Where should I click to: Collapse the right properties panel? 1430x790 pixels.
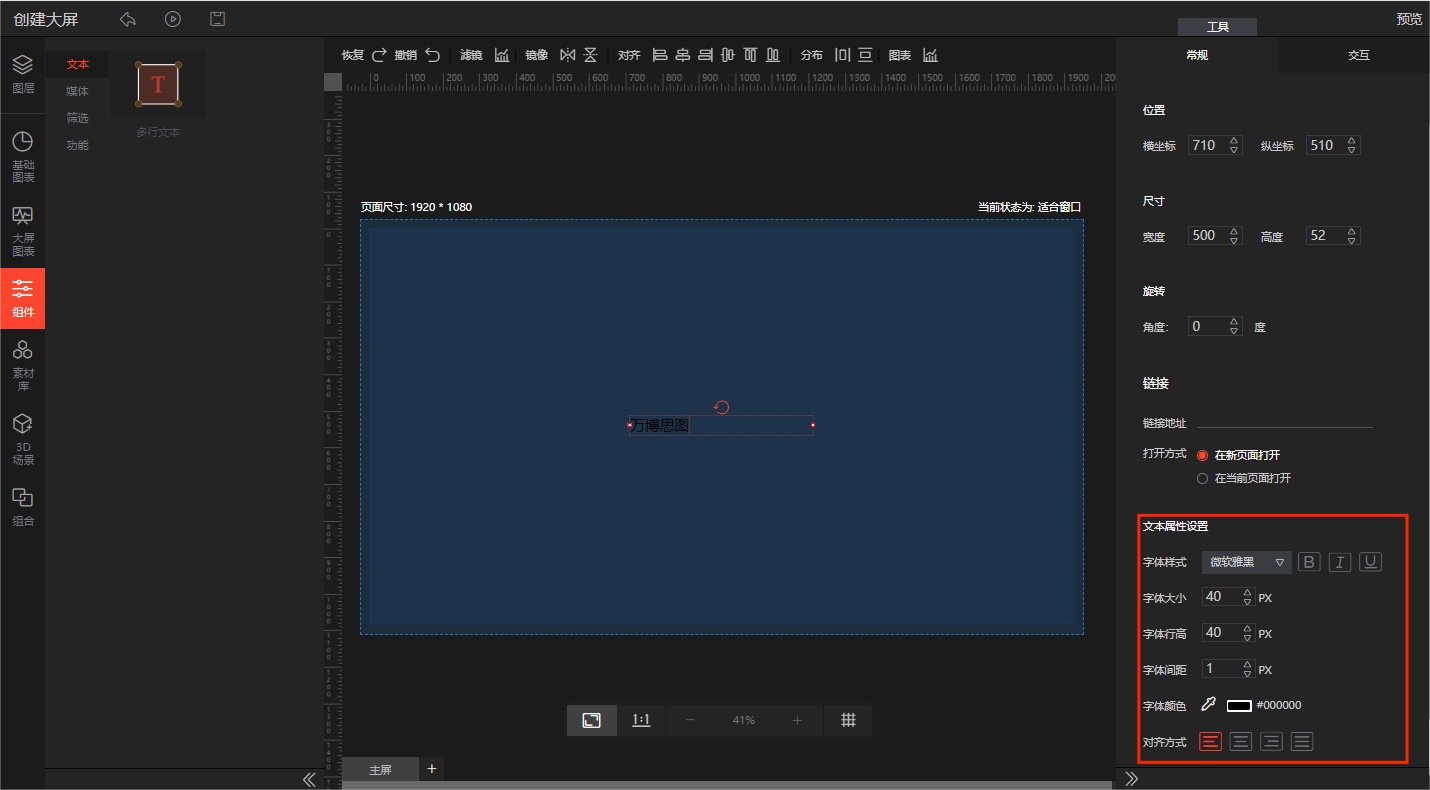(x=1132, y=778)
